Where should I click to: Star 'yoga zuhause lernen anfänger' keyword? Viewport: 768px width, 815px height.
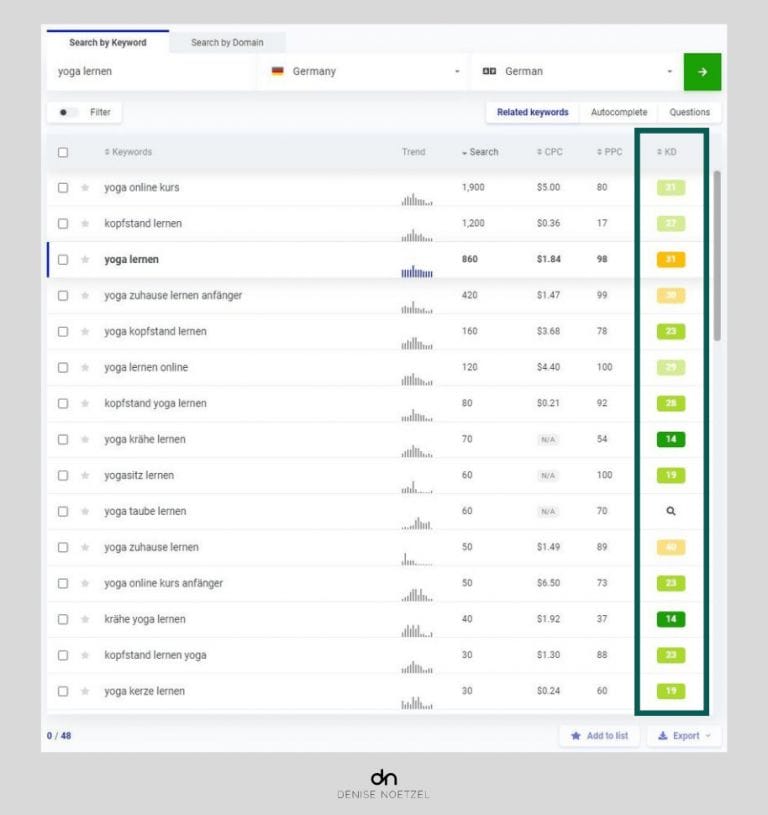pyautogui.click(x=85, y=295)
